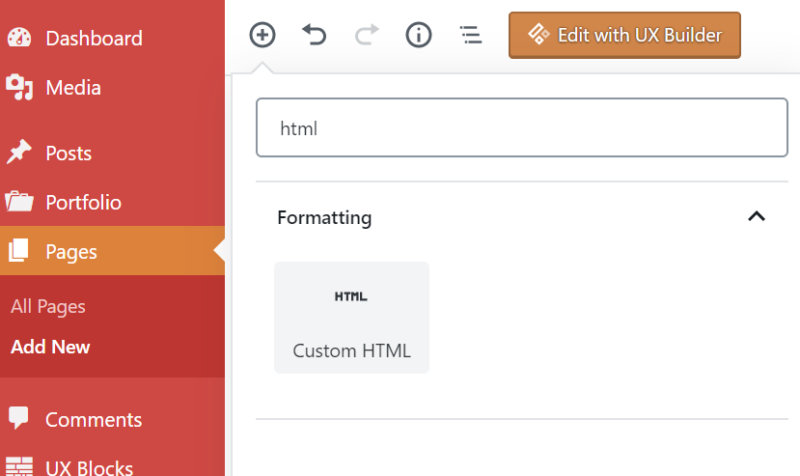Click the Dashboard gauge icon
The height and width of the screenshot is (476, 800).
pyautogui.click(x=19, y=38)
